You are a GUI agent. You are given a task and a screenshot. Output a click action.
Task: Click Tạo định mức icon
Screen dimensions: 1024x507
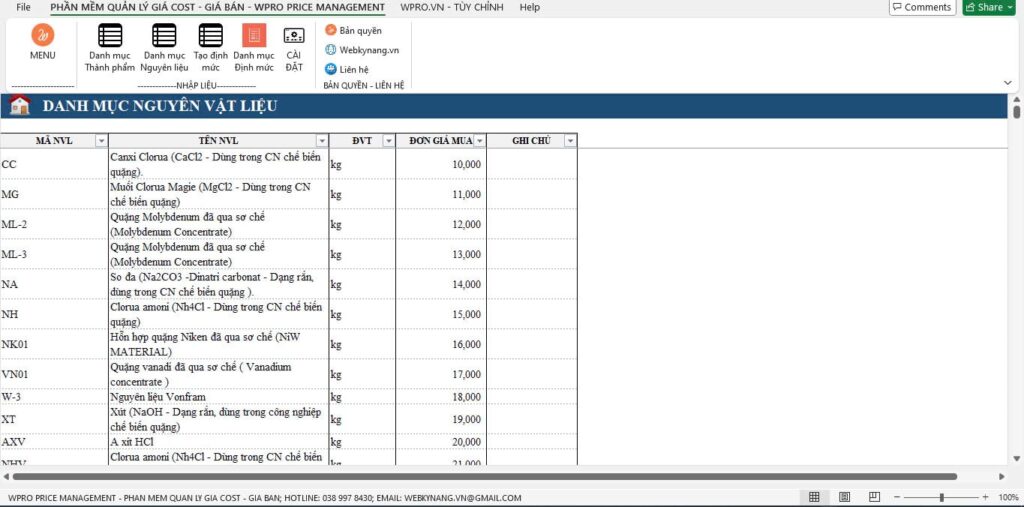210,37
